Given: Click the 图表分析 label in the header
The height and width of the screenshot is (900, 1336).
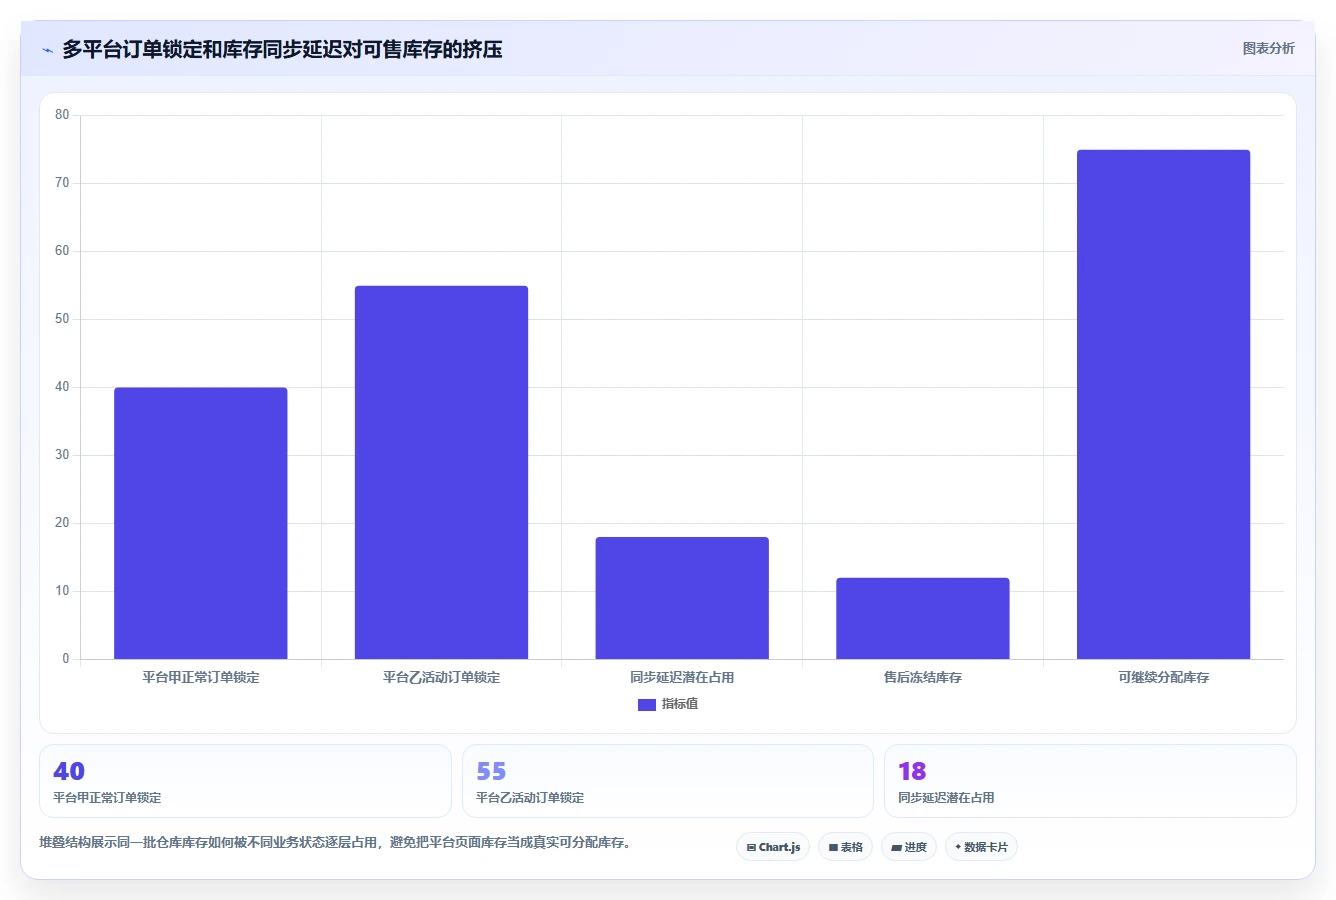Looking at the screenshot, I should 1268,49.
